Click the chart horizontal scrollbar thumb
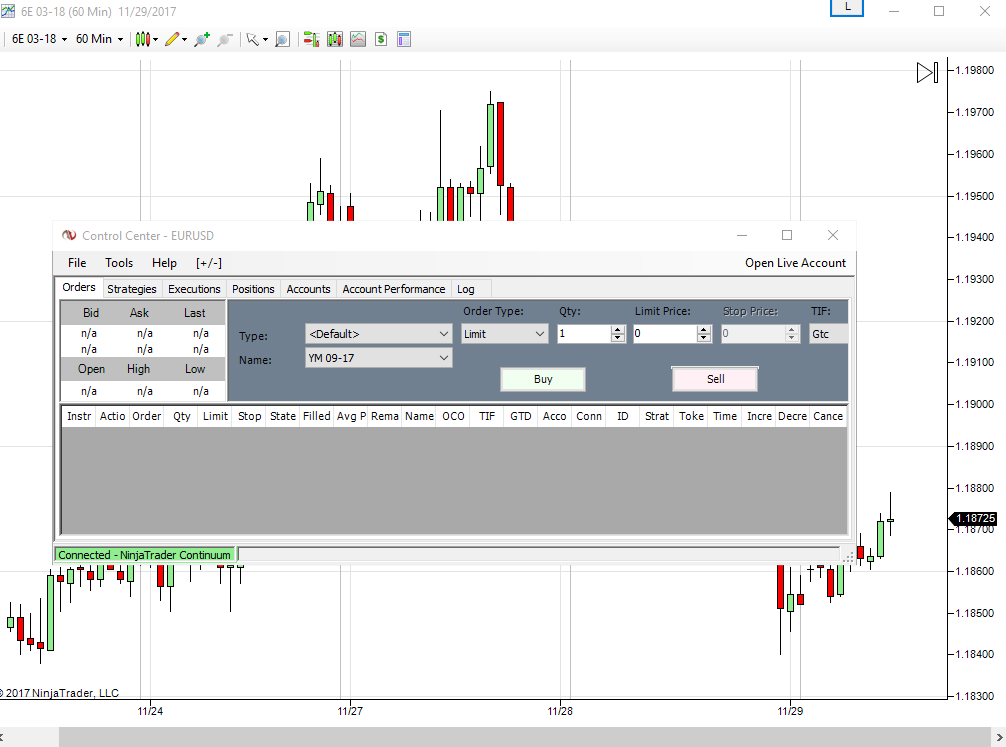The height and width of the screenshot is (747, 1006). tap(525, 737)
